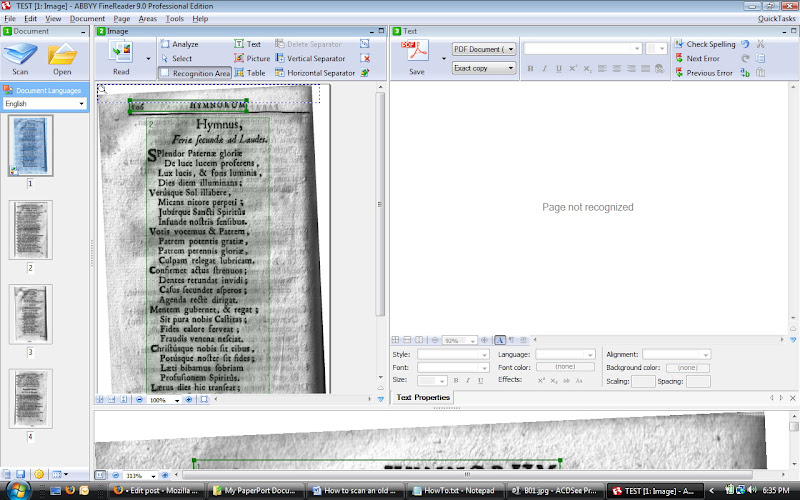Jump to Previous Error
800x500 pixels.
pos(704,73)
